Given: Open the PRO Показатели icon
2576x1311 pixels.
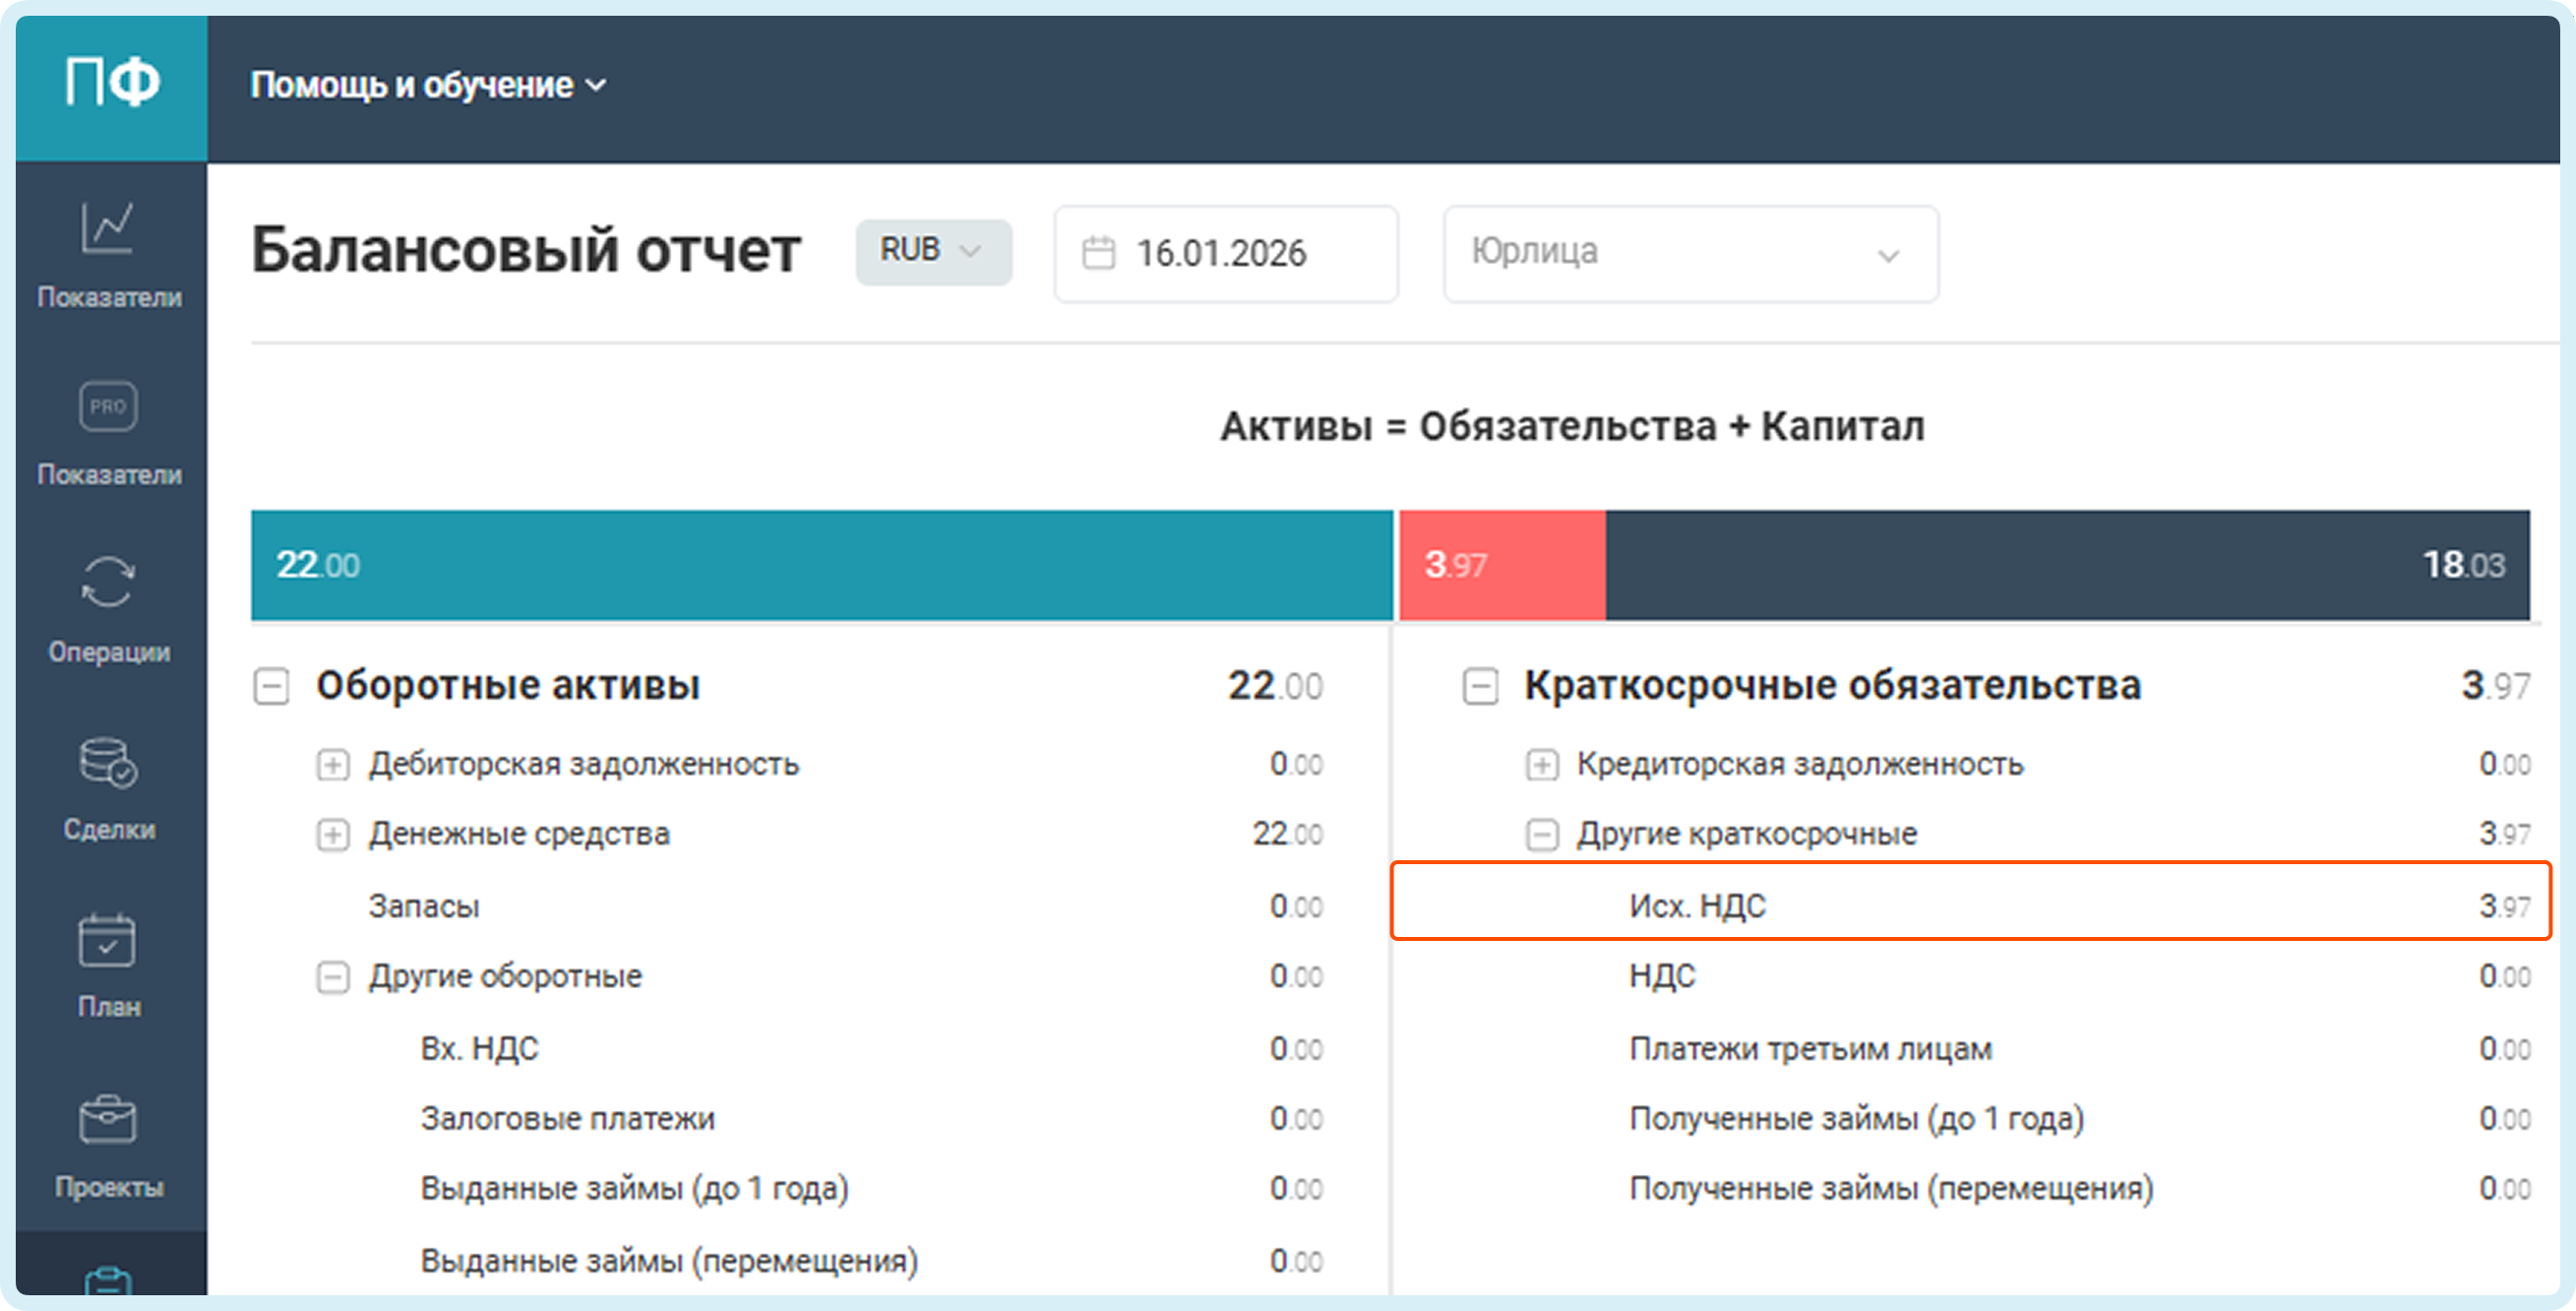Looking at the screenshot, I should [108, 407].
